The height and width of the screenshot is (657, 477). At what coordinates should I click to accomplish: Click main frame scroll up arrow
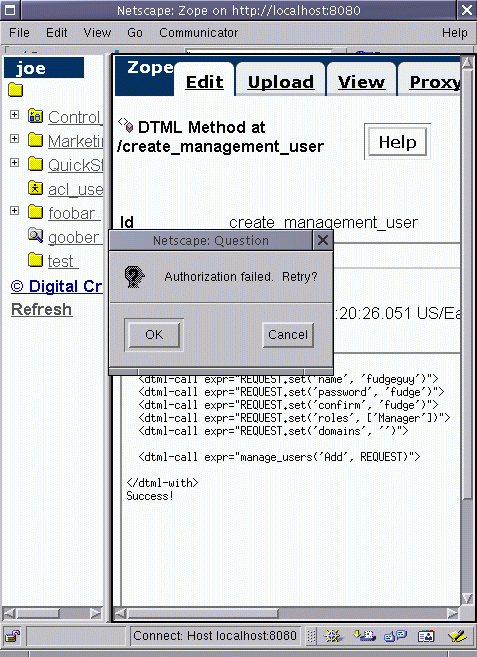click(467, 63)
